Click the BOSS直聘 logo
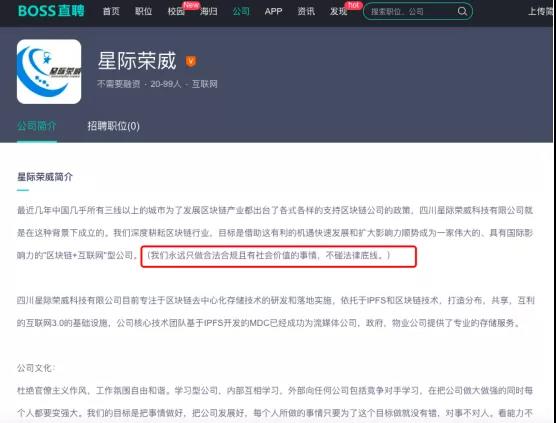The image size is (556, 423). point(51,11)
